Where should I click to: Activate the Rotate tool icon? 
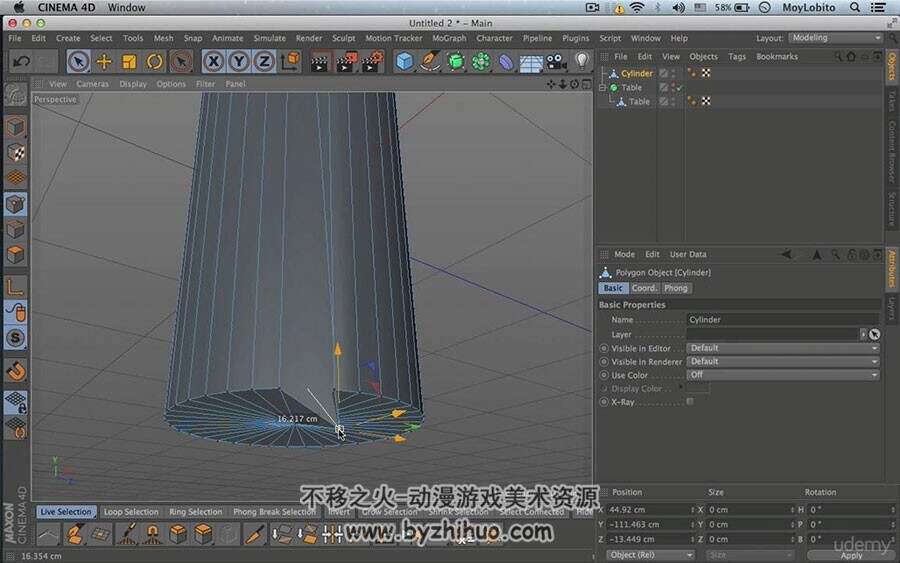pos(154,61)
